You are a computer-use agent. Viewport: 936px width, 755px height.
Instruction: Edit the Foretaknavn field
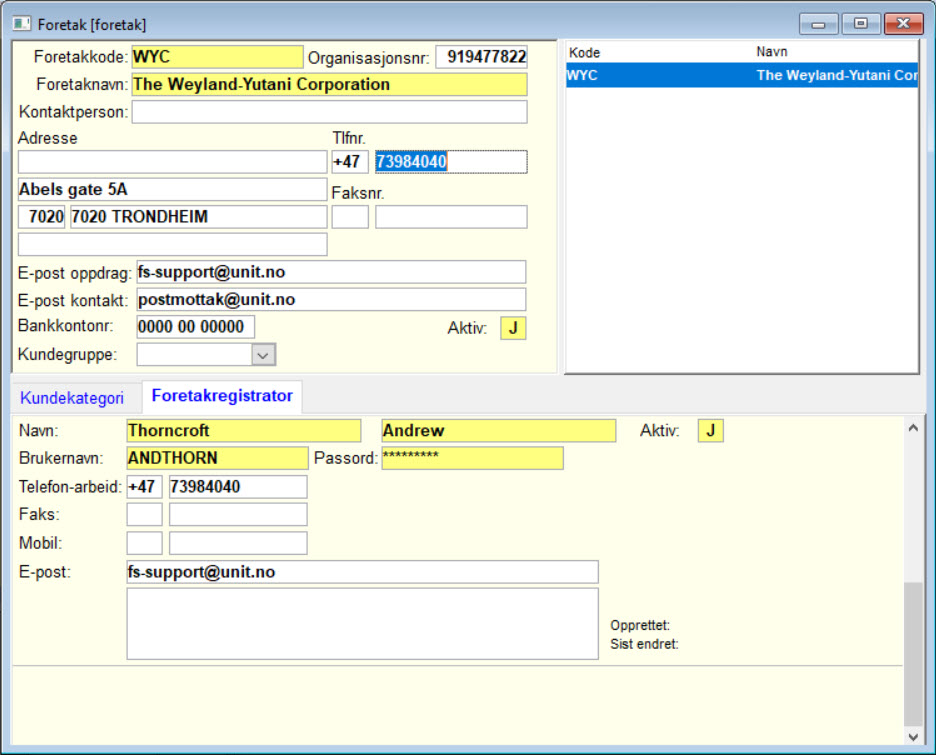click(330, 85)
